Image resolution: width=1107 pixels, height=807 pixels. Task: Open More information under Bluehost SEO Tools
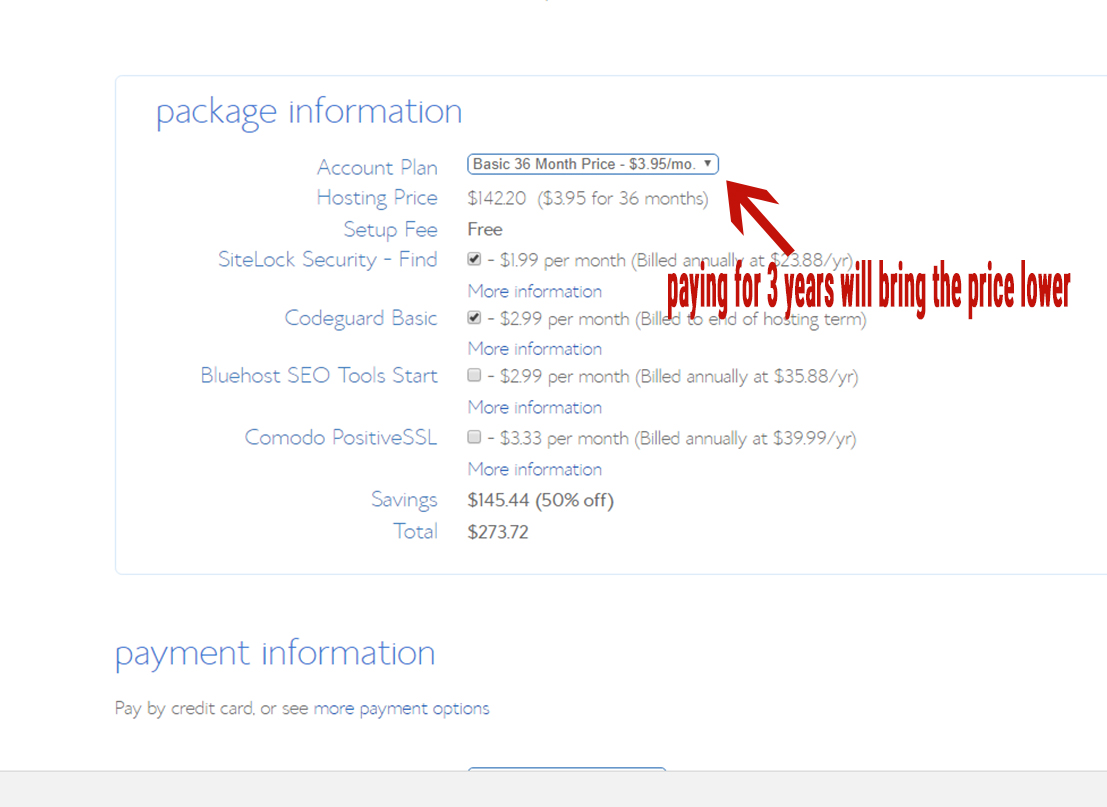(x=534, y=407)
